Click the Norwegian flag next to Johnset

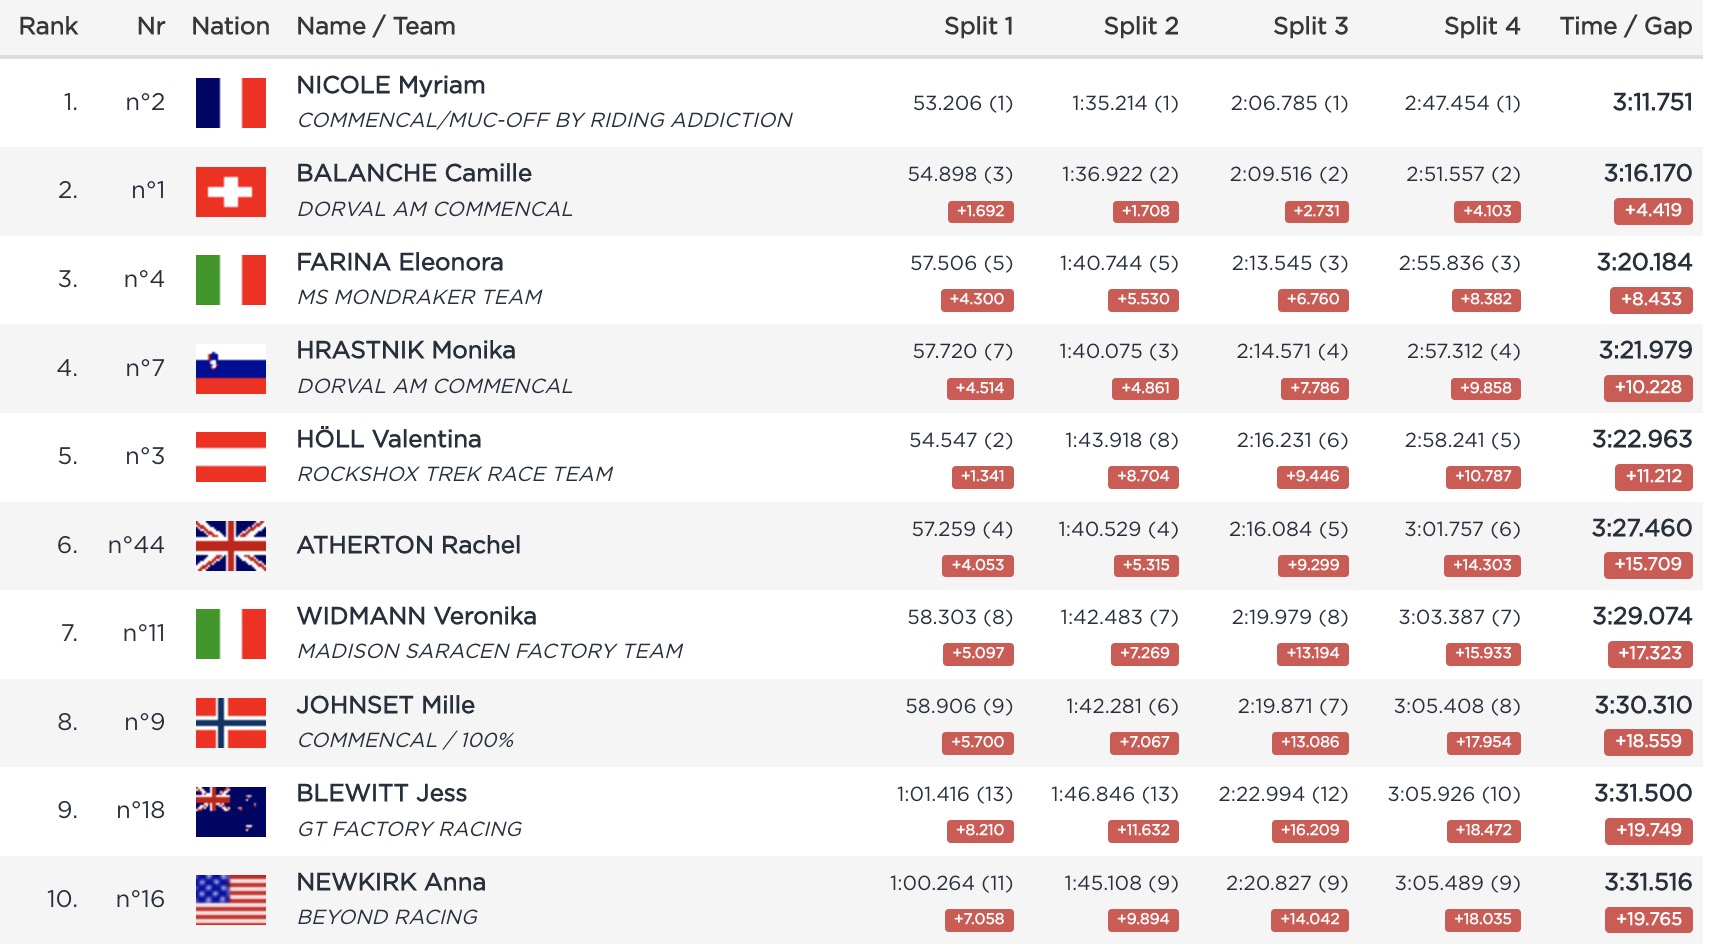(231, 723)
